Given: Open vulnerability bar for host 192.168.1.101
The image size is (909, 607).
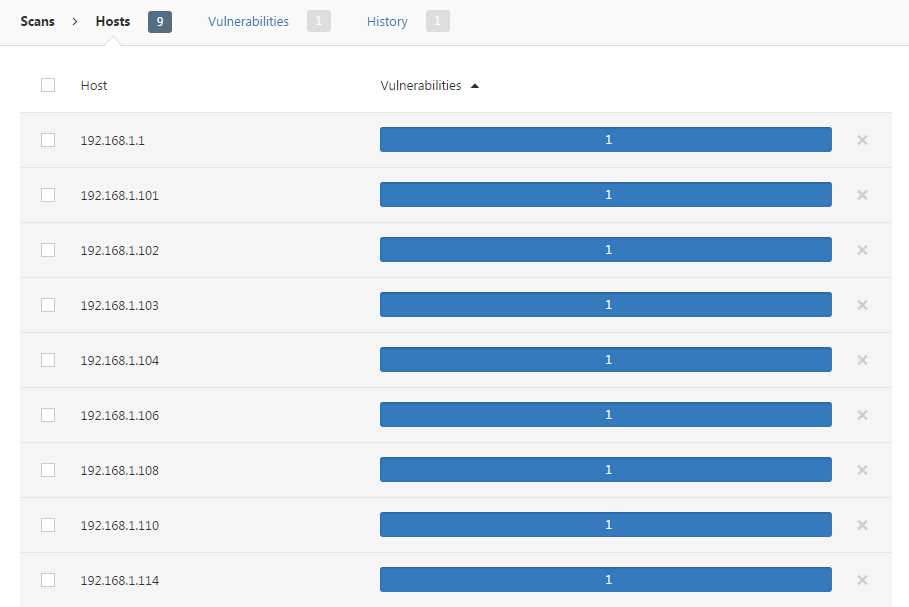Looking at the screenshot, I should pos(606,194).
